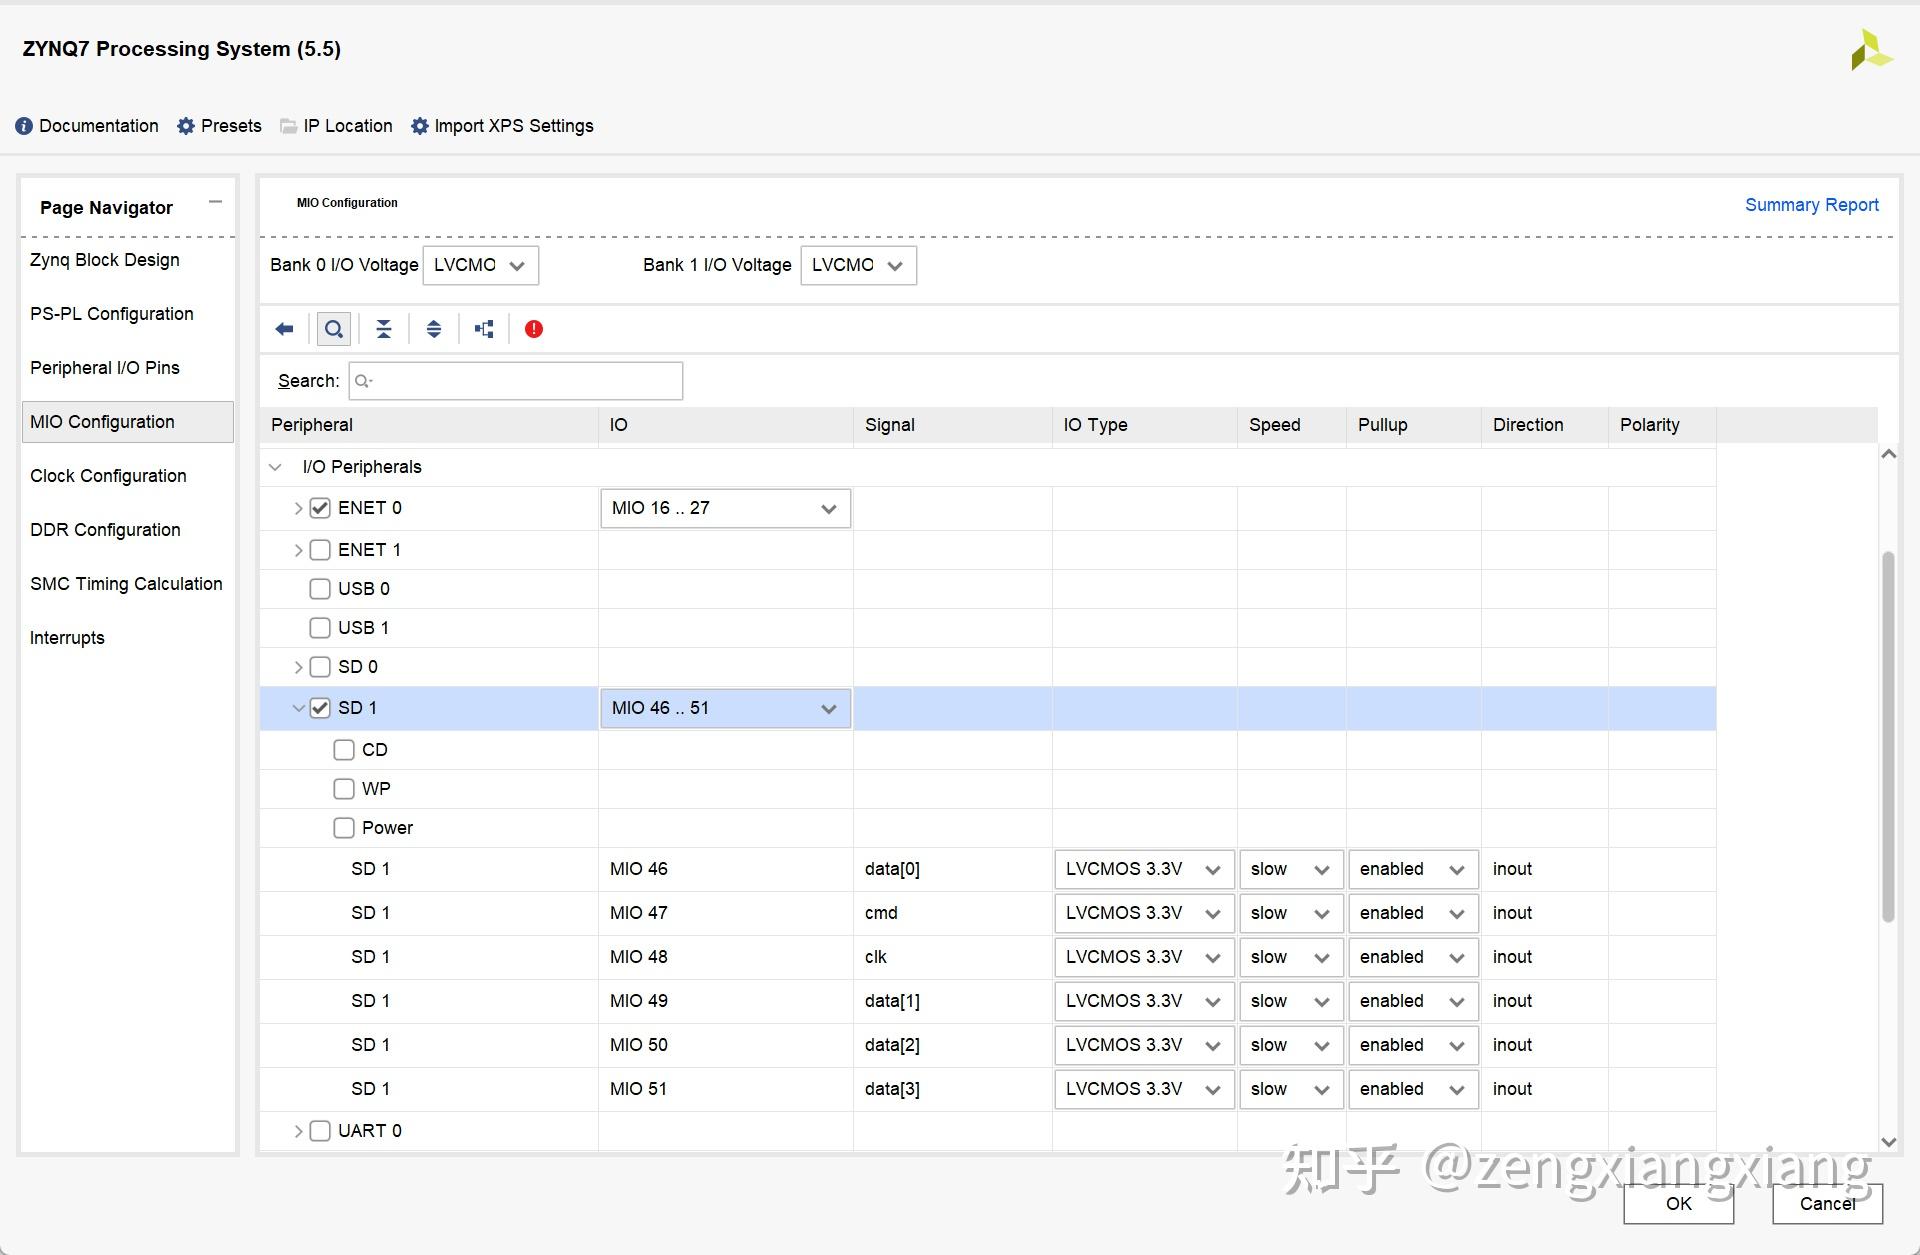The width and height of the screenshot is (1920, 1255).
Task: Click the red error indicator icon
Action: pyautogui.click(x=534, y=329)
